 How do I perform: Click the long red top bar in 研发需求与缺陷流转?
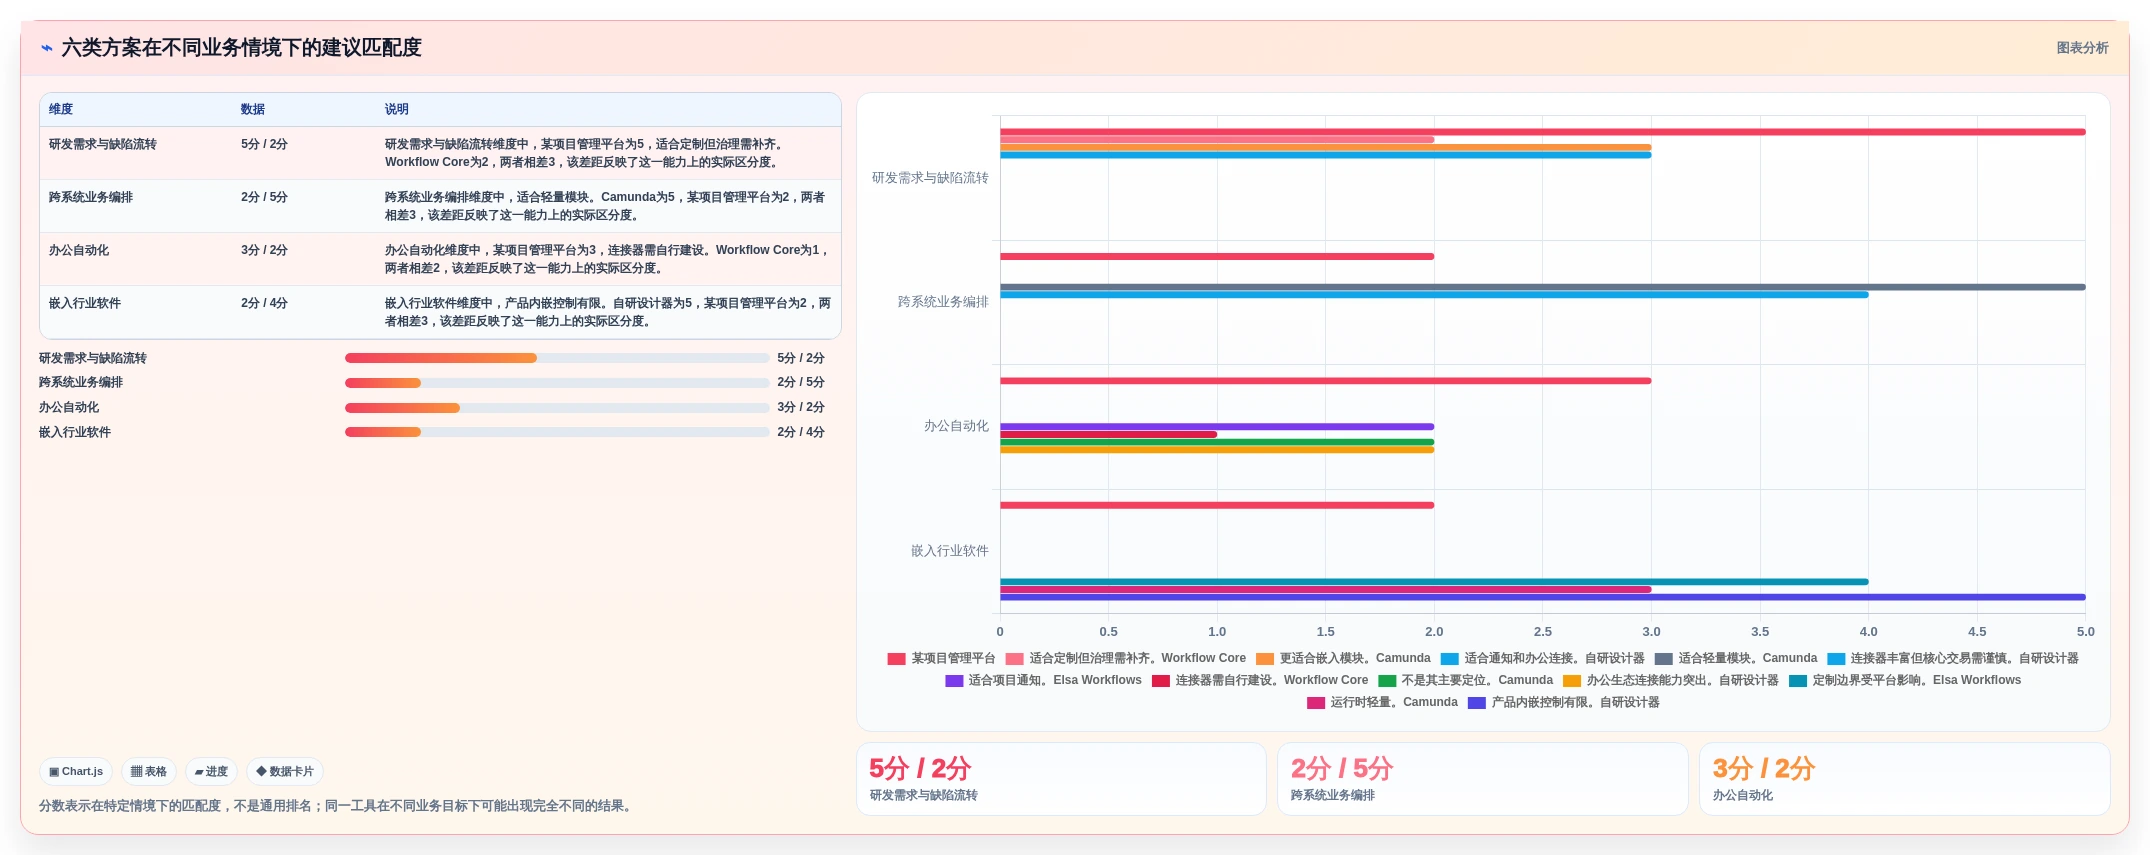point(1542,132)
